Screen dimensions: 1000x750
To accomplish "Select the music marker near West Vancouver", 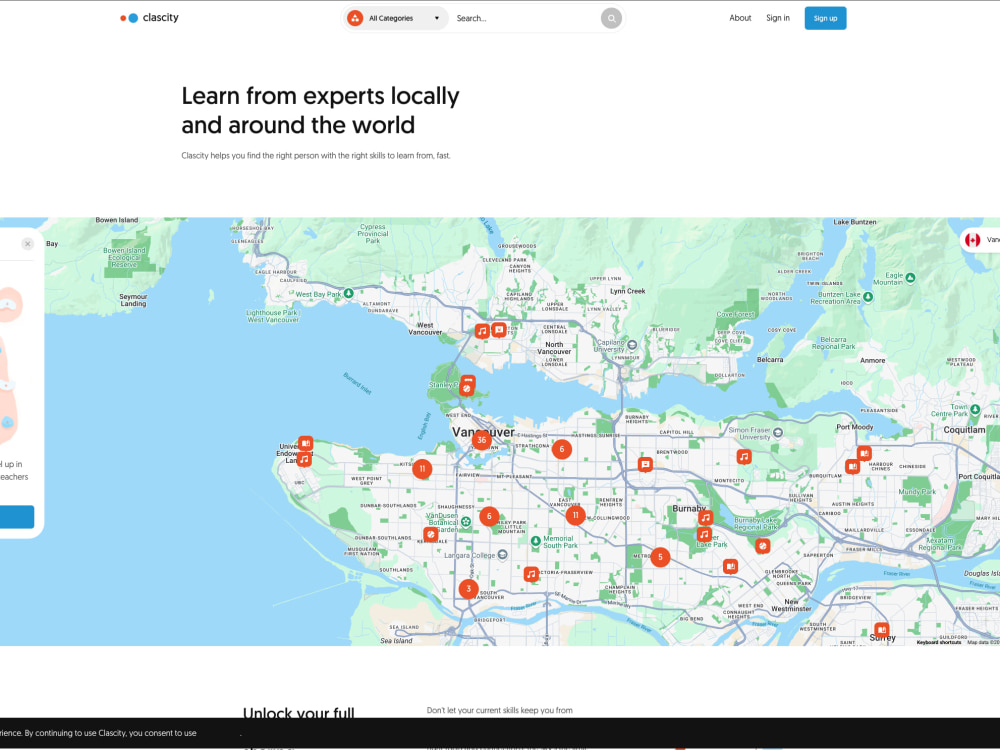I will (x=482, y=331).
